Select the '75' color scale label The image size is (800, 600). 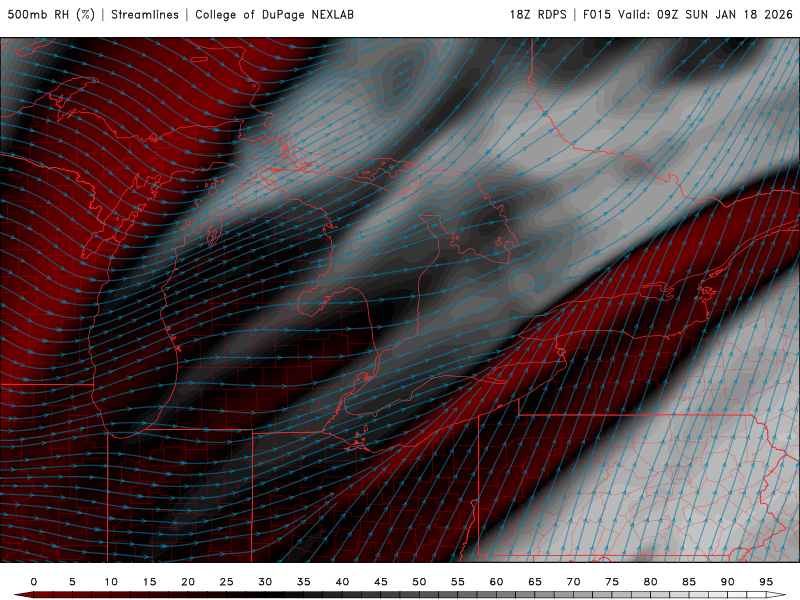[x=612, y=582]
